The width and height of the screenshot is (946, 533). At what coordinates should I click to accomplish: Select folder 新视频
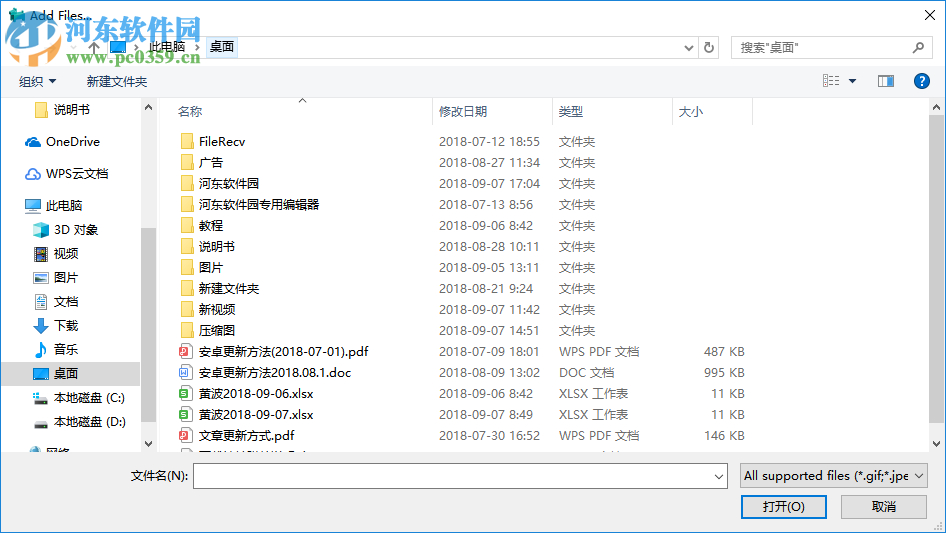[x=217, y=310]
